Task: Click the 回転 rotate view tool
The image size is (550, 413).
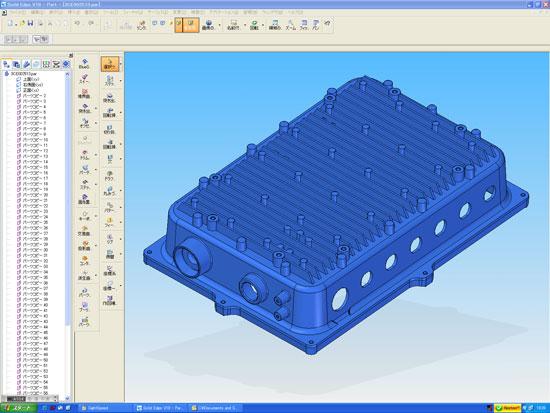Action: pos(254,25)
